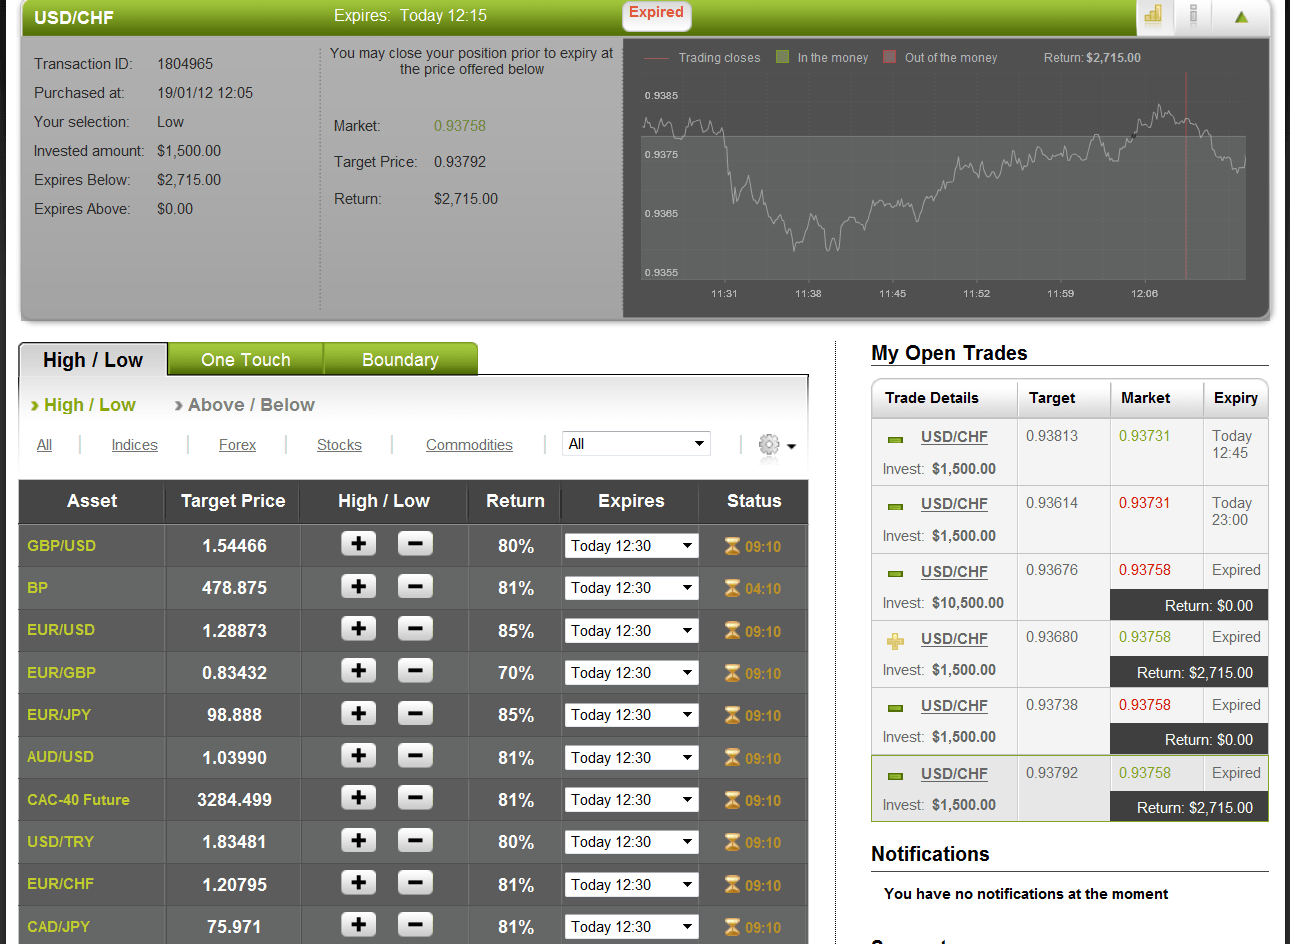Open the 'All' asset filter combo box
Image resolution: width=1290 pixels, height=944 pixels.
[x=635, y=443]
